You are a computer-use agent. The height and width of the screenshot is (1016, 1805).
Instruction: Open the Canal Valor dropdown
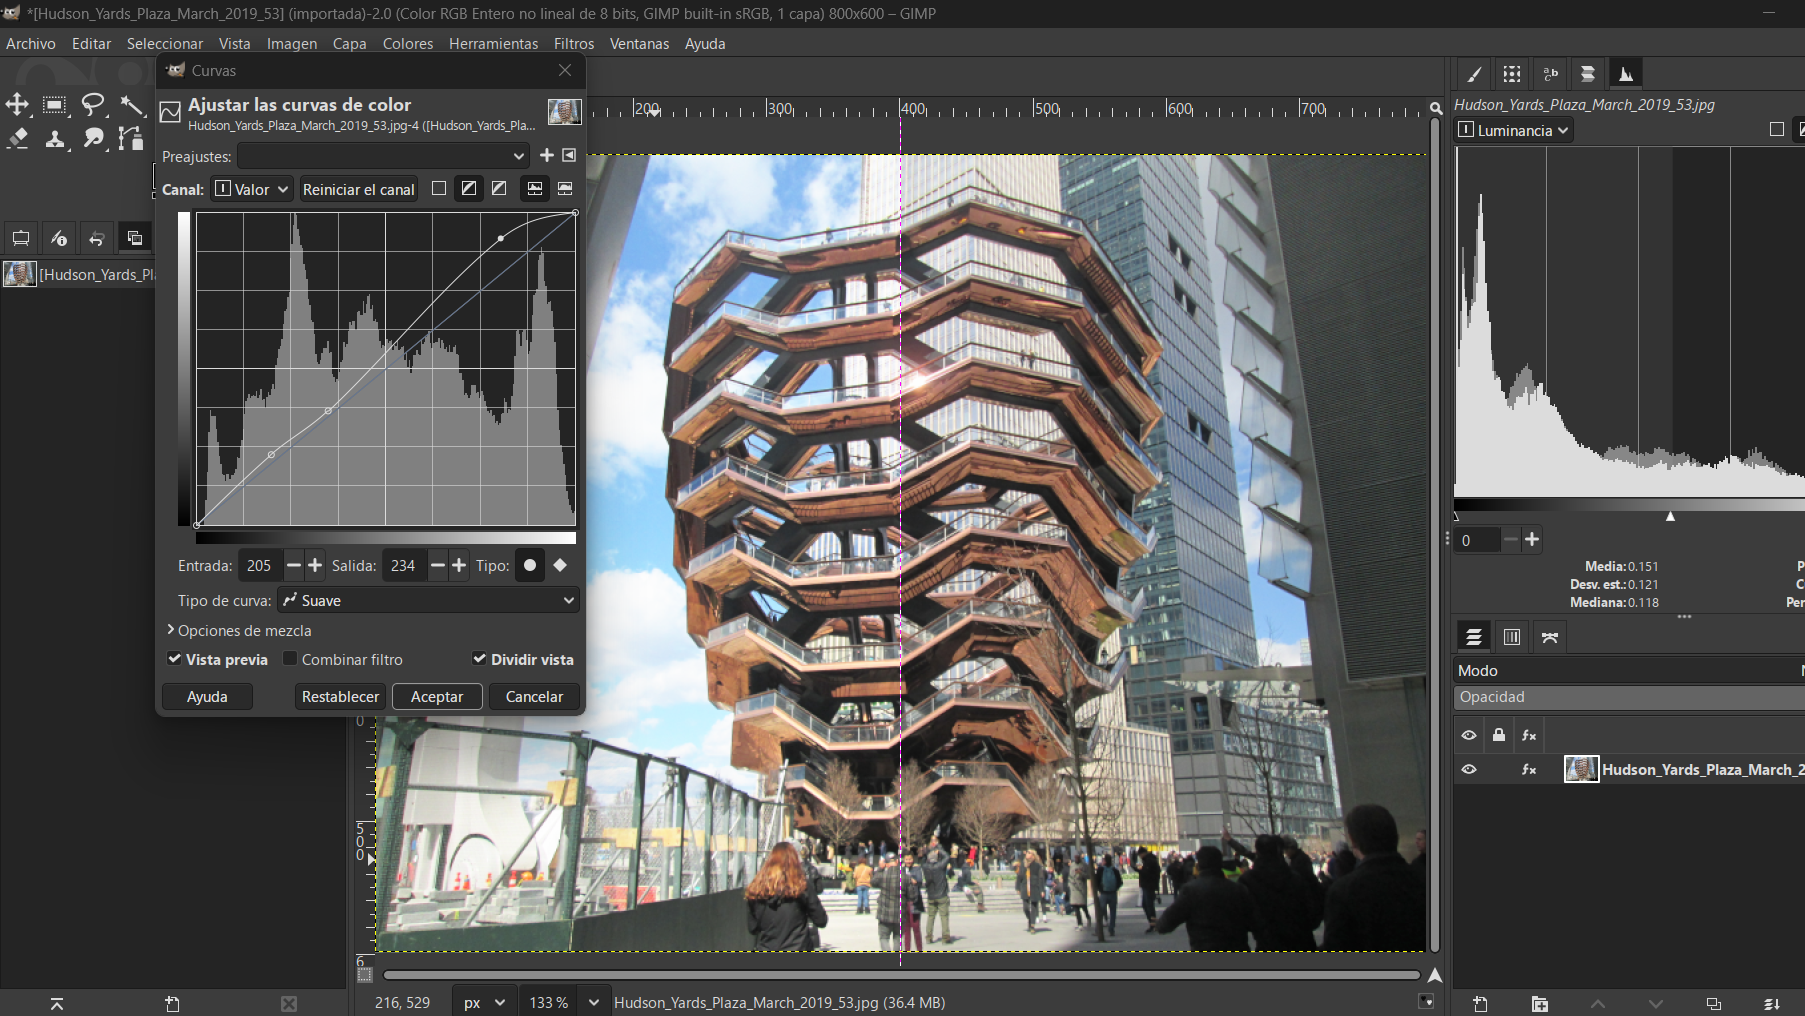coord(252,189)
